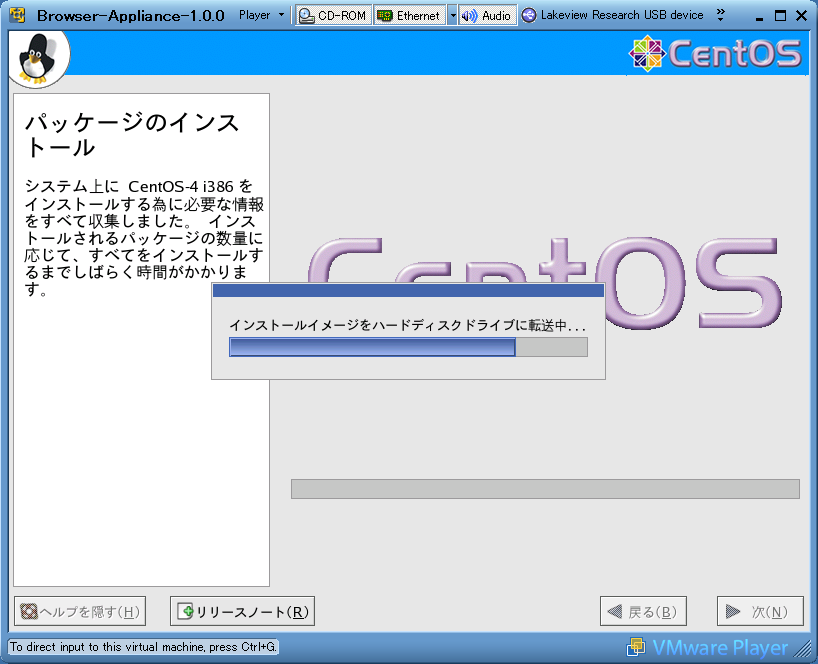Open the Player dropdown menu

point(262,16)
